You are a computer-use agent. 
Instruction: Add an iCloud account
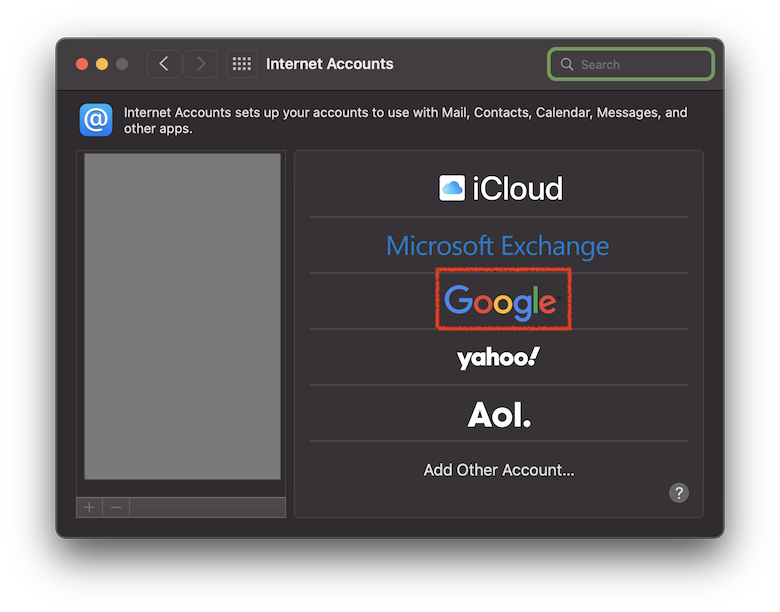pyautogui.click(x=500, y=188)
